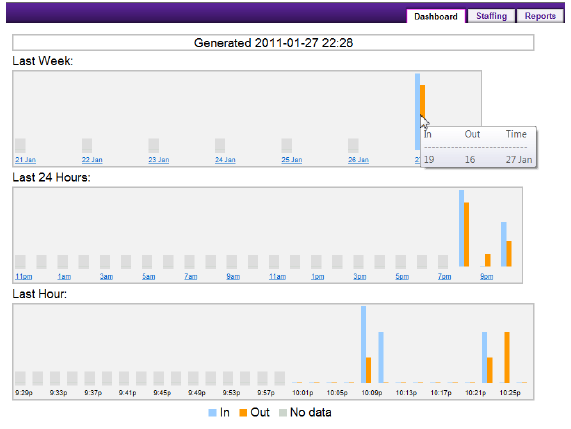This screenshot has height=429, width=571.
Task: Click the gray No data legend swatch
Action: [x=283, y=413]
